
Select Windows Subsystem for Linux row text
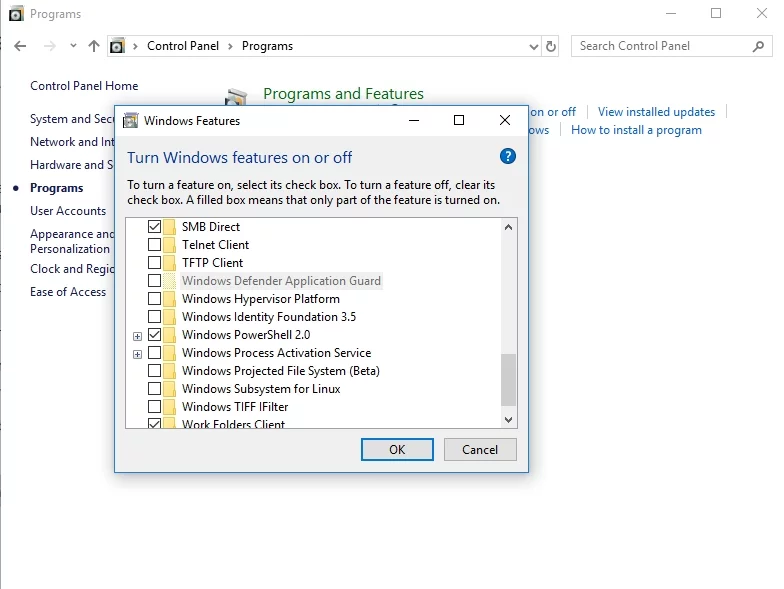(261, 389)
